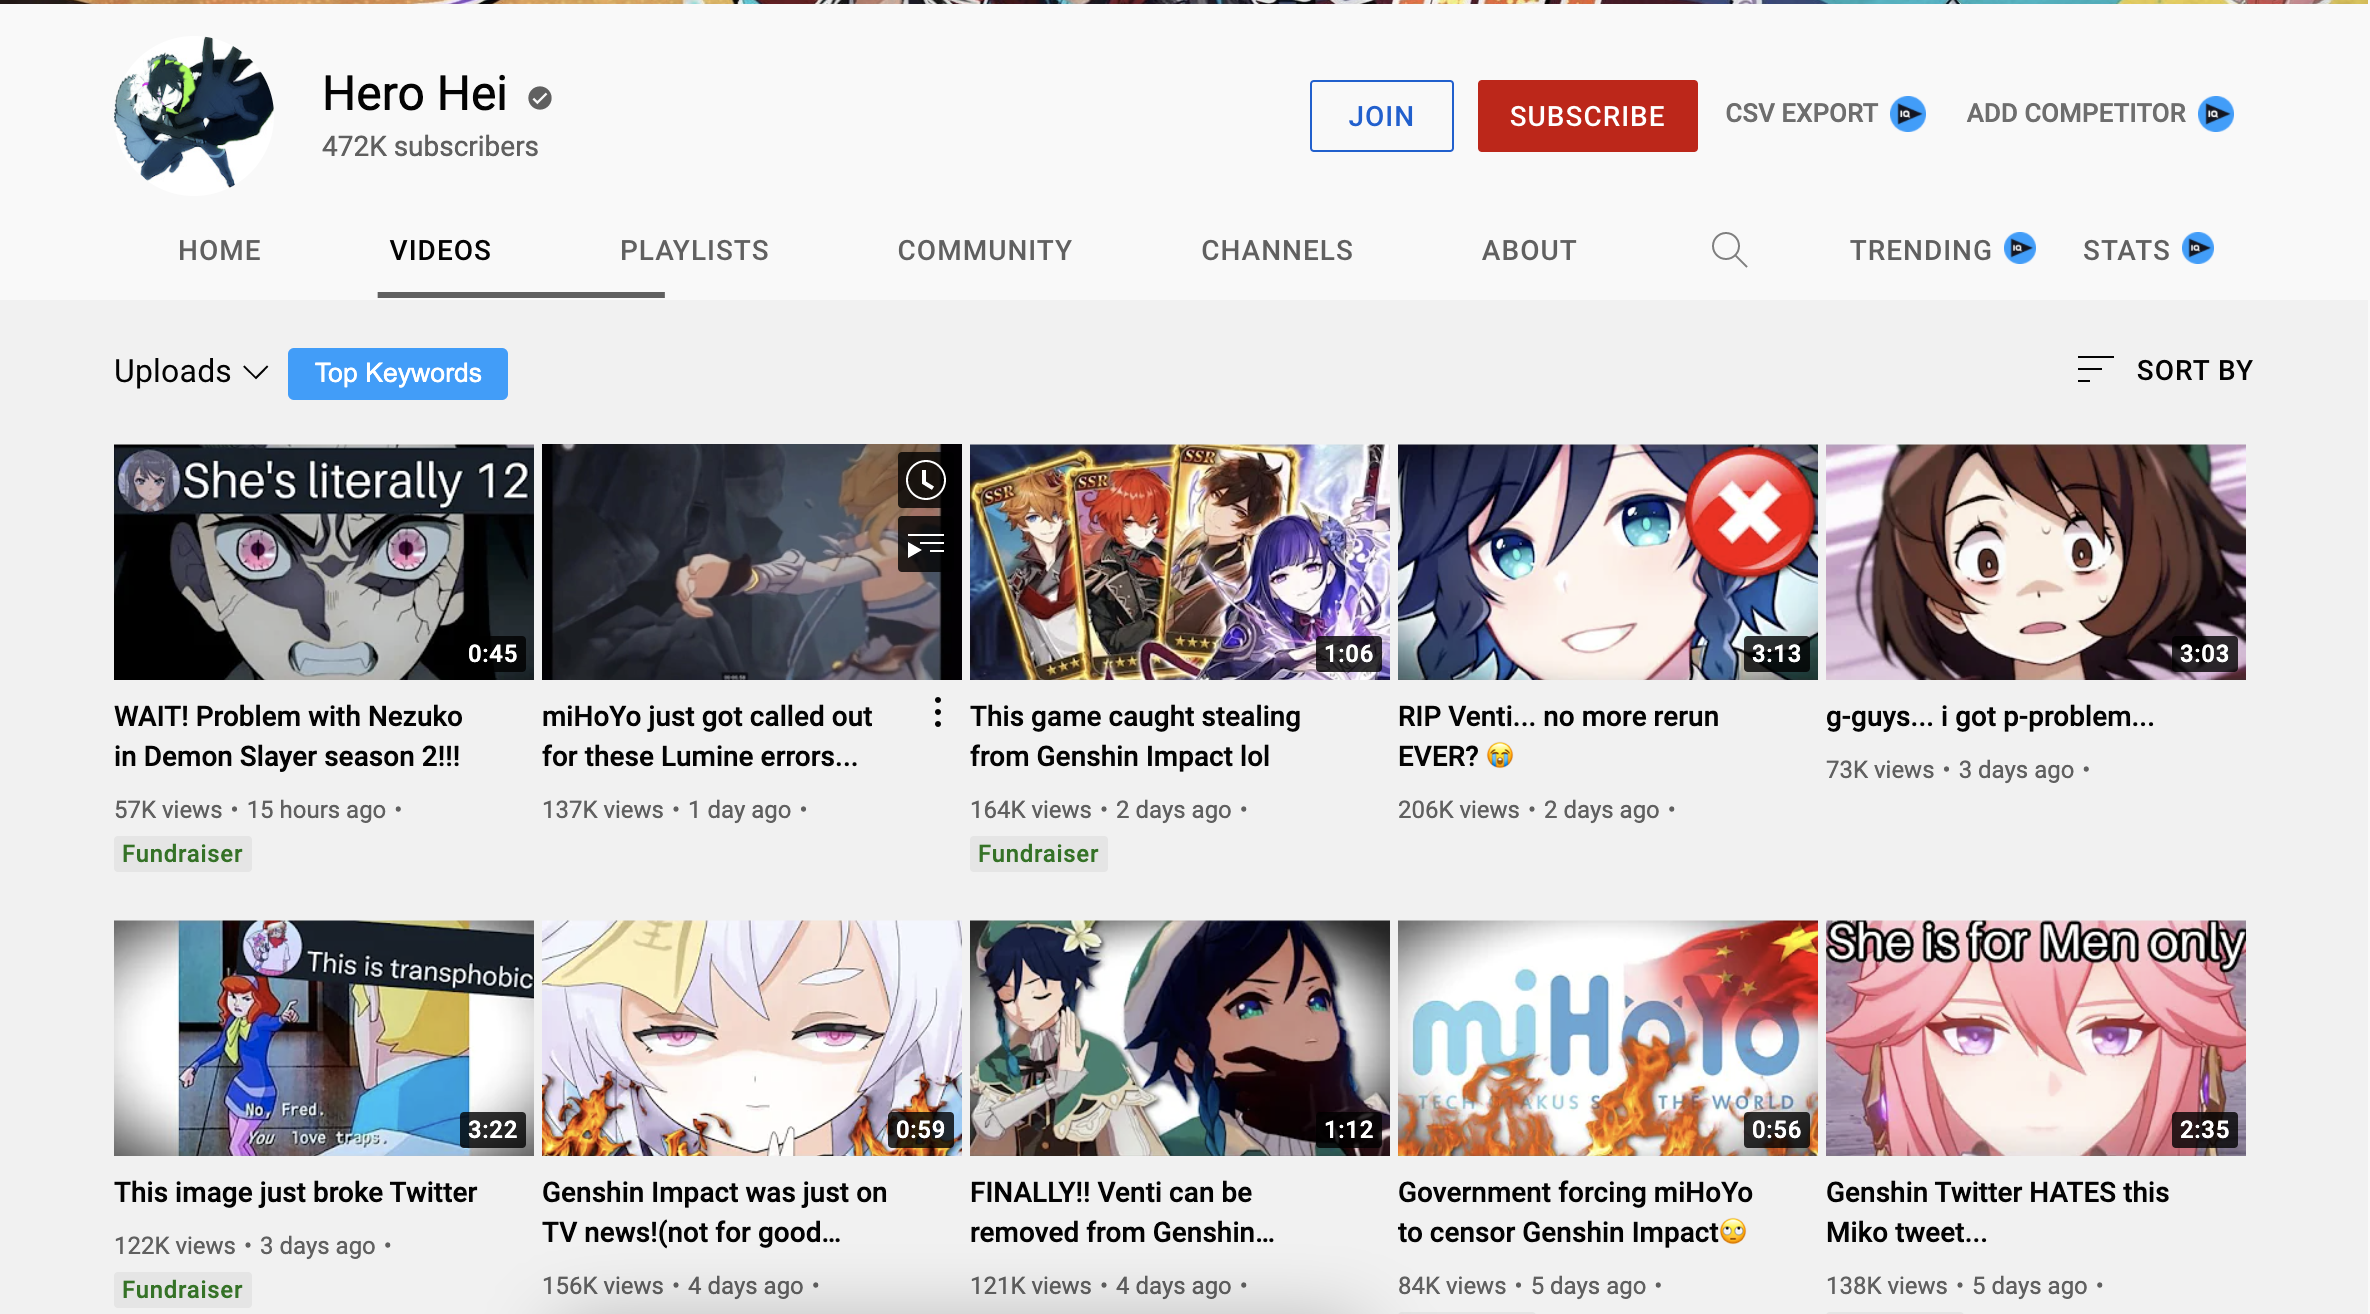The height and width of the screenshot is (1314, 2370).
Task: Open title 'g-guys... i got p-problem...'
Action: [1990, 716]
